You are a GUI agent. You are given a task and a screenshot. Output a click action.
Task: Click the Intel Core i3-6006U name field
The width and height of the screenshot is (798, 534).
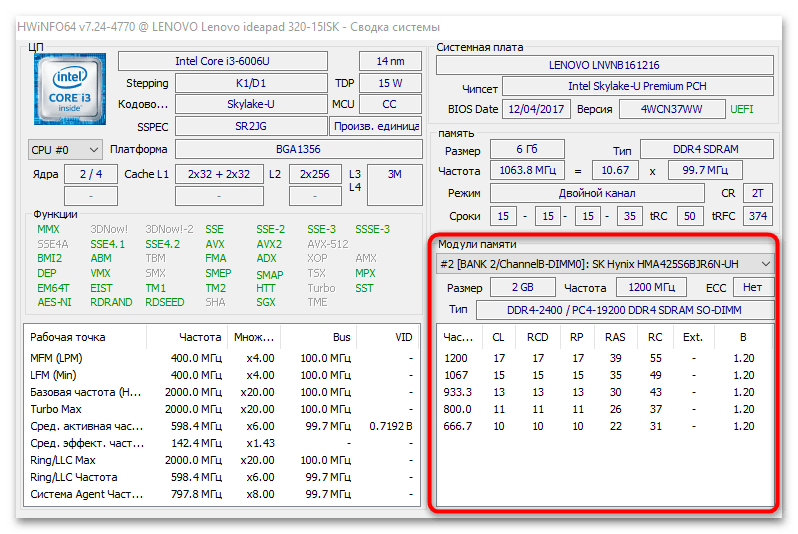pyautogui.click(x=222, y=61)
